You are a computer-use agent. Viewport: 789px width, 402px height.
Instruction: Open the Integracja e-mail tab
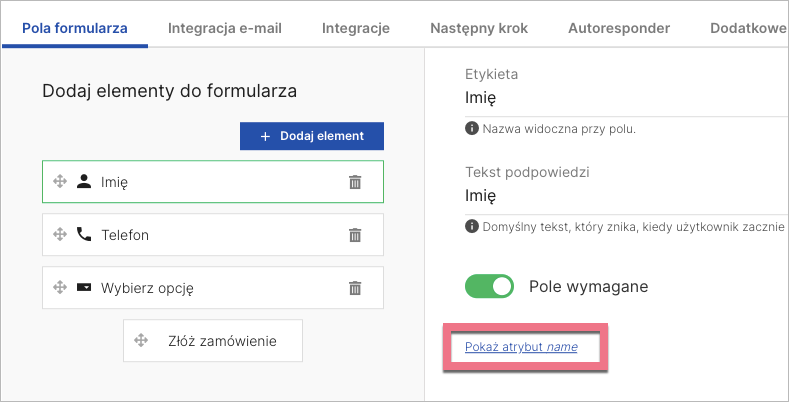pos(225,28)
